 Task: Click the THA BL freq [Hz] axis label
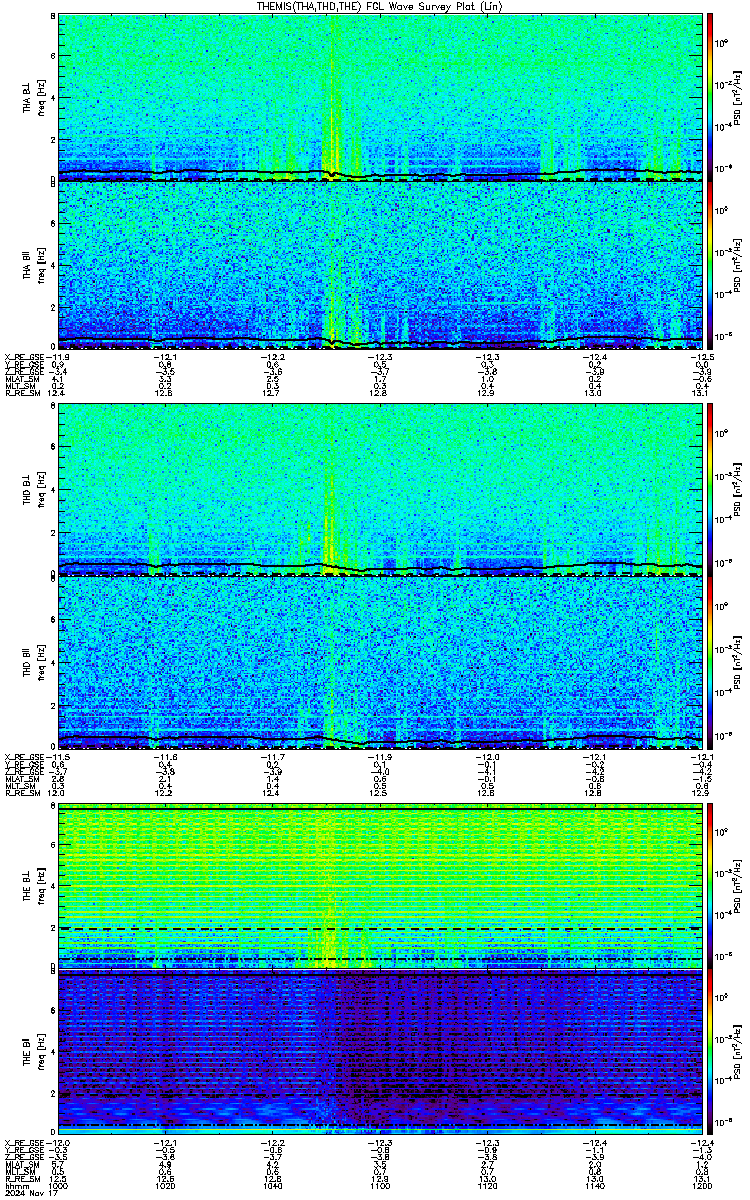pyautogui.click(x=40, y=97)
